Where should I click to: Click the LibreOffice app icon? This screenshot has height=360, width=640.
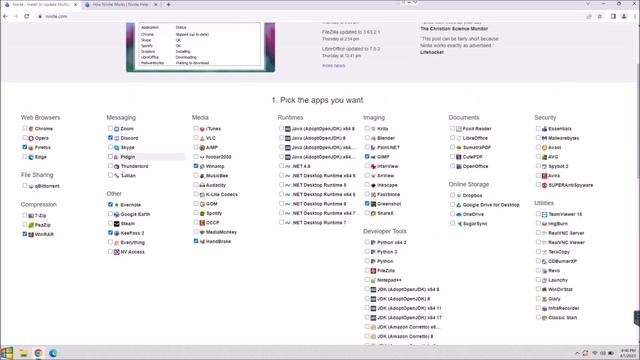point(459,138)
